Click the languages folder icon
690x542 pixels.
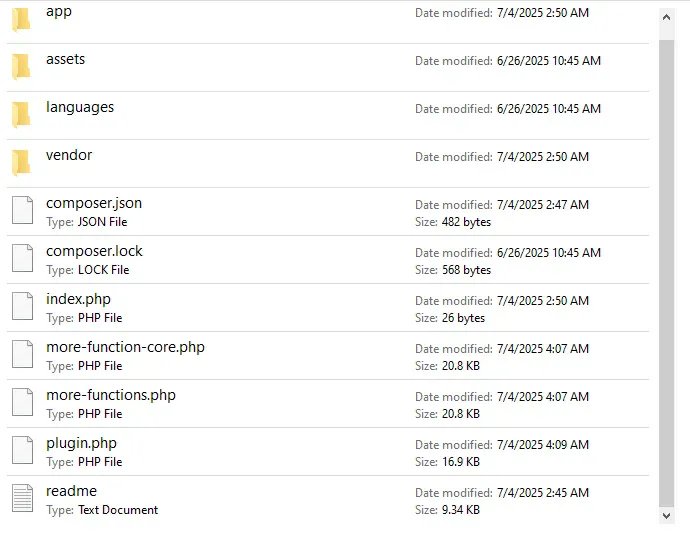pos(21,115)
